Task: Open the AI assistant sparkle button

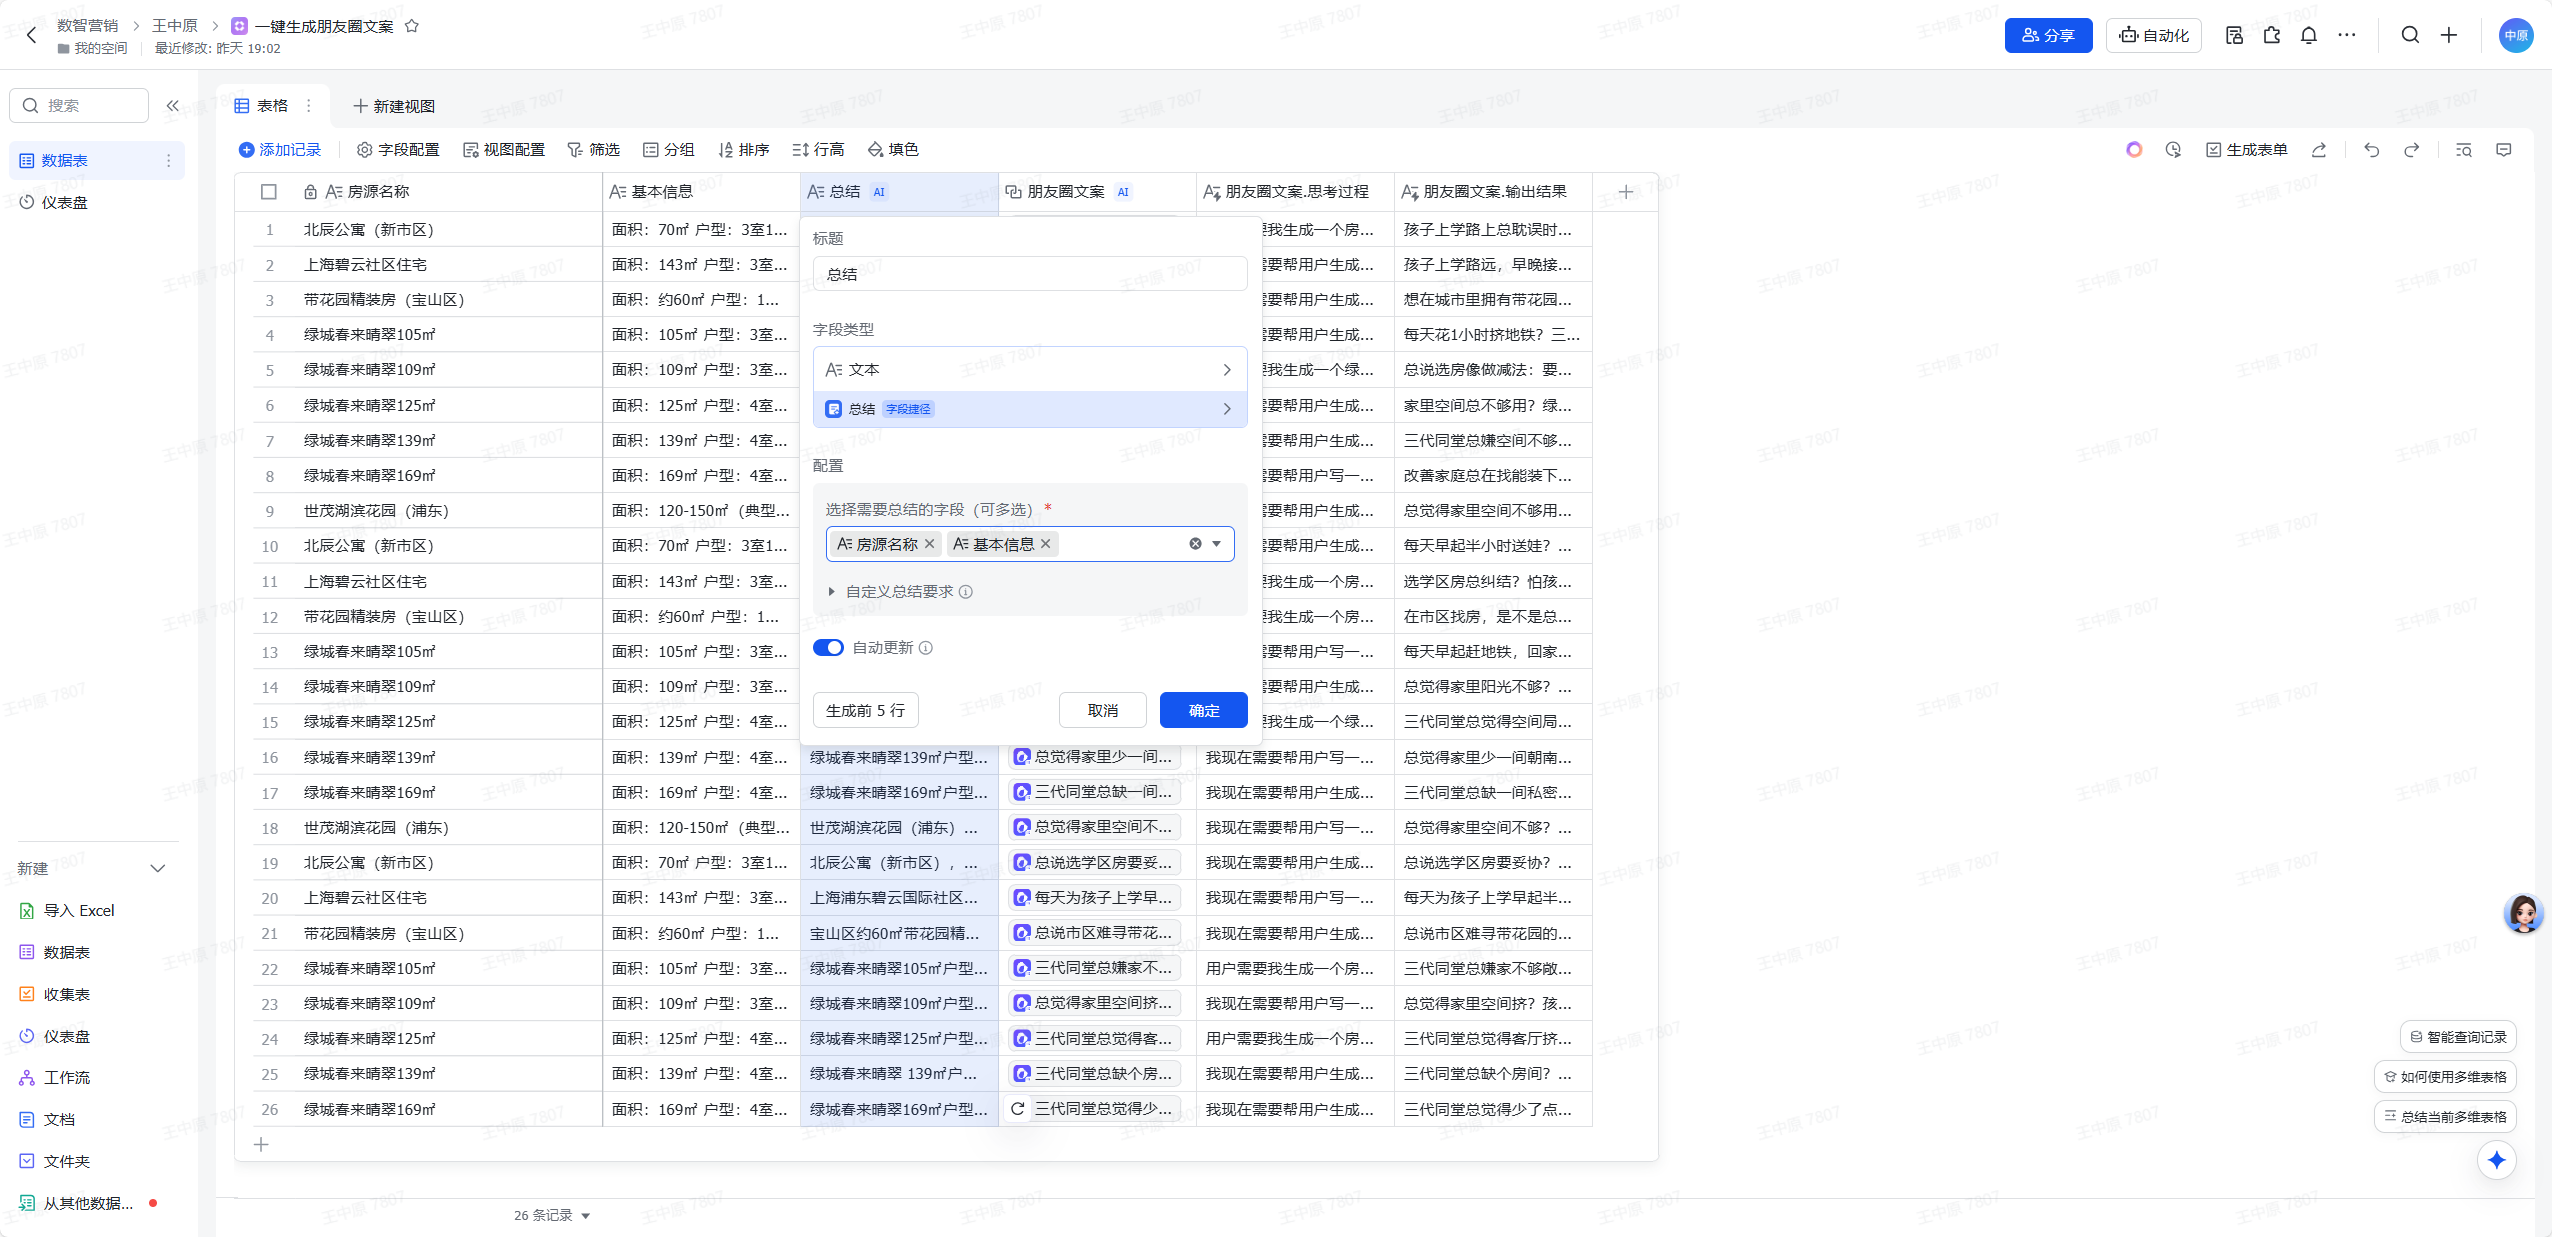Action: pyautogui.click(x=2496, y=1160)
